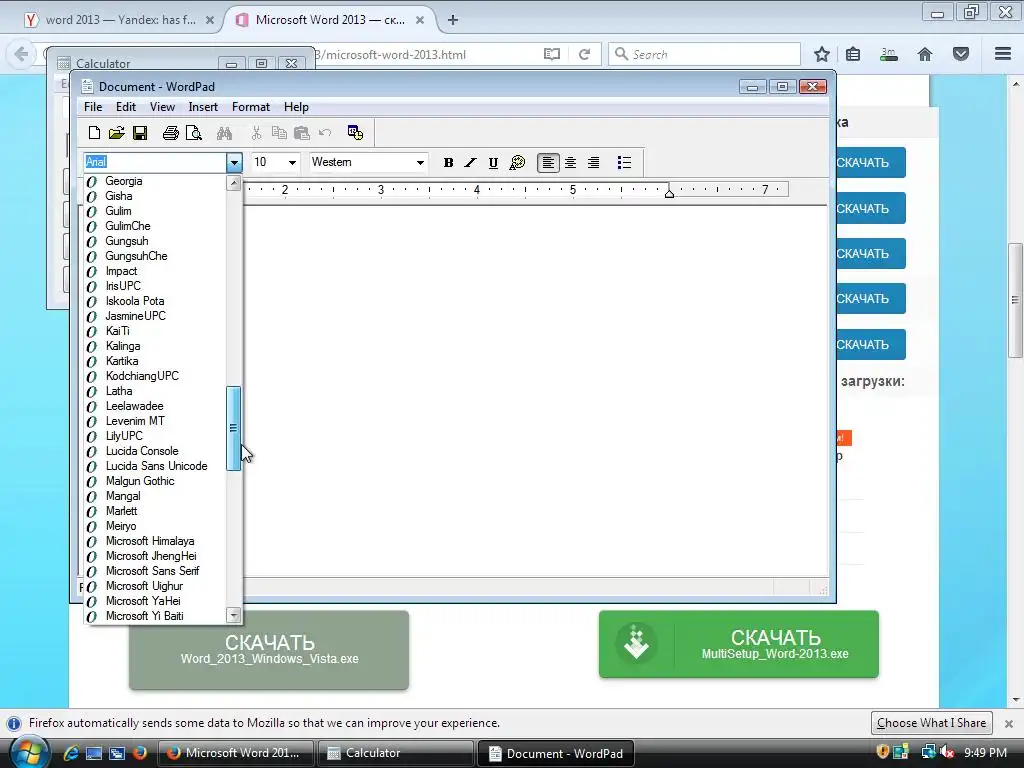Click the Undo arrow icon
This screenshot has width=1024, height=768.
[x=325, y=133]
